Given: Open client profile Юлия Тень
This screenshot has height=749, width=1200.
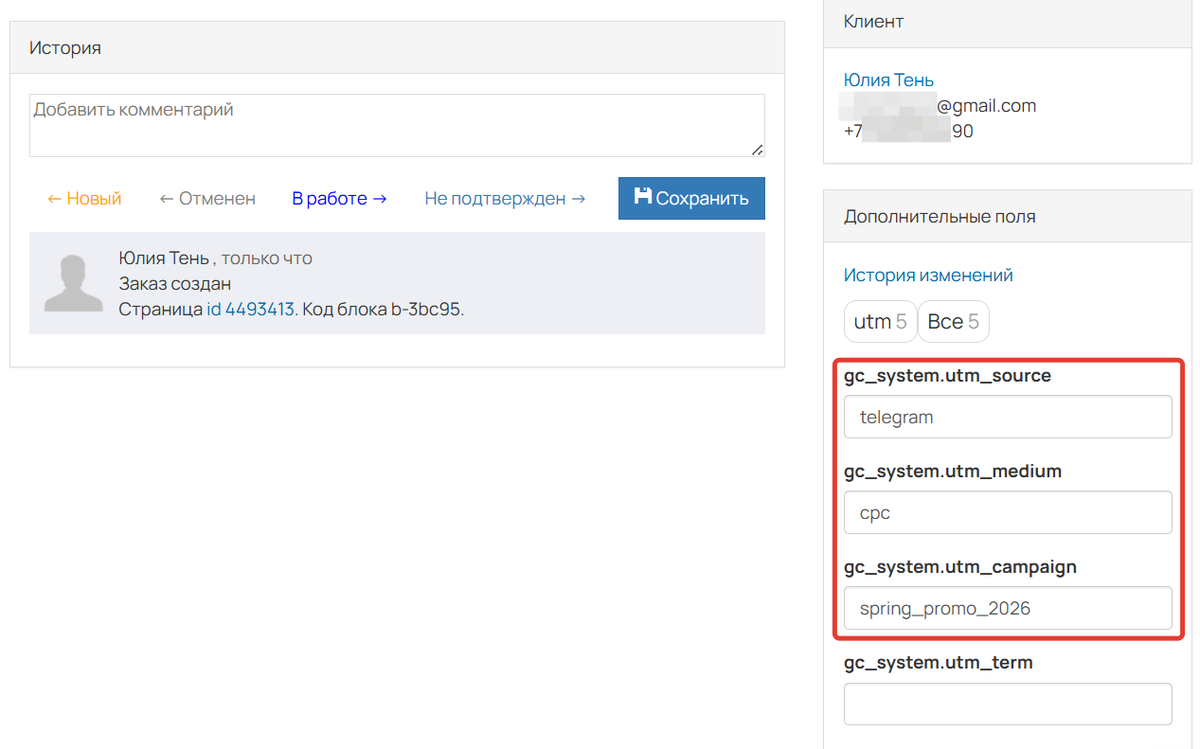Looking at the screenshot, I should tap(888, 80).
